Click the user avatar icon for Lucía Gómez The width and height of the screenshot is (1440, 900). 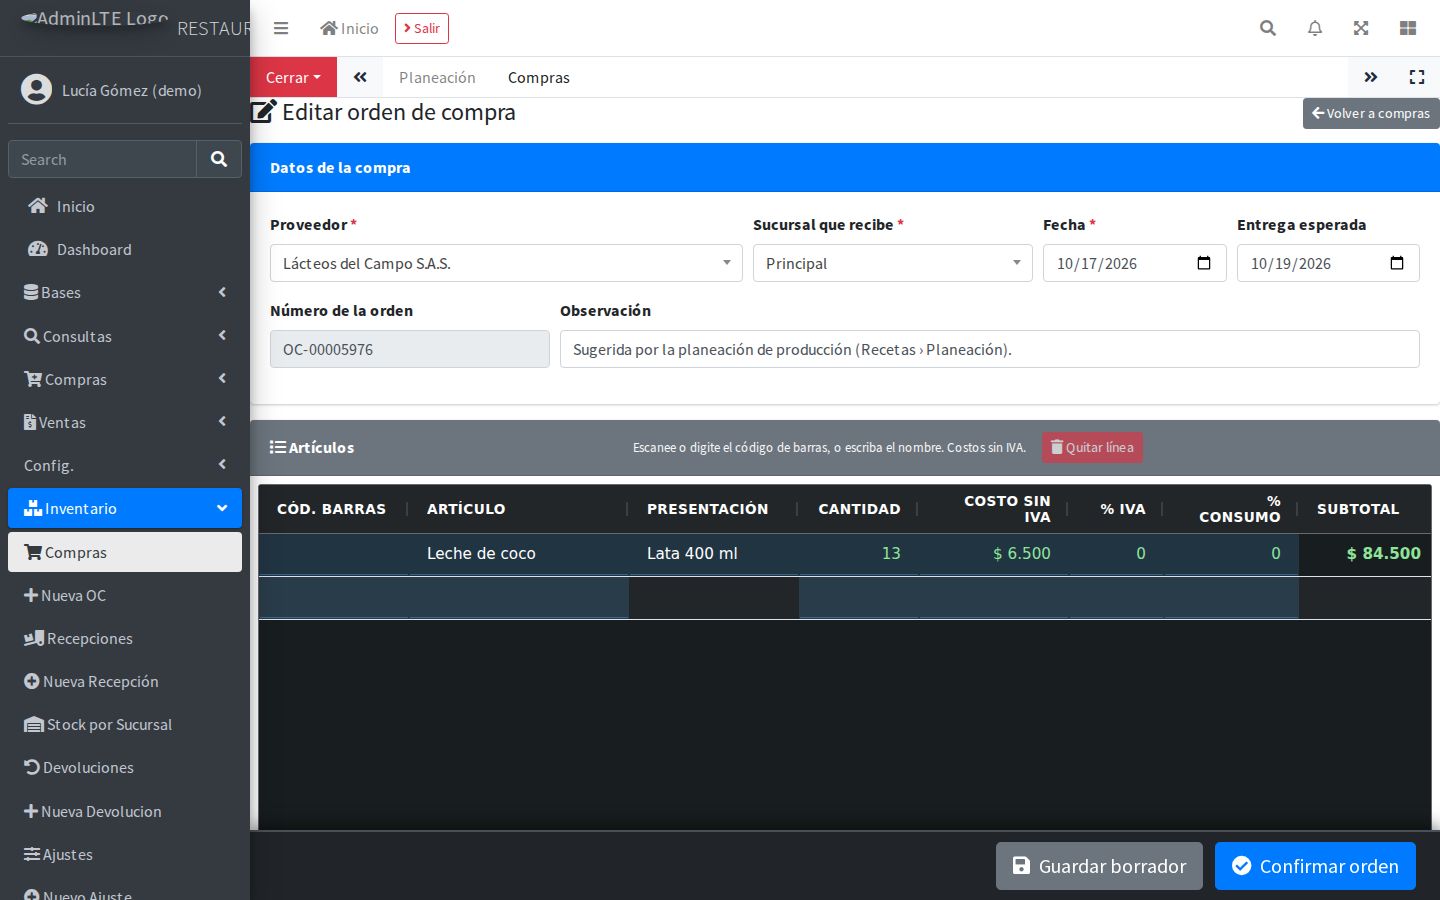[x=36, y=90]
